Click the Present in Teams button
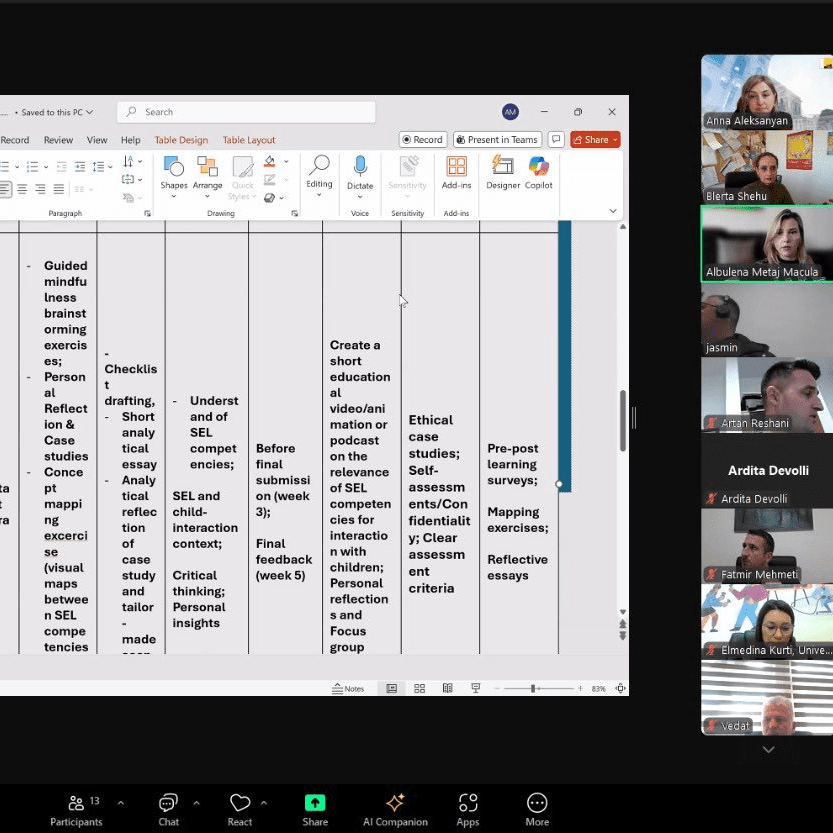833x833 pixels. (497, 140)
